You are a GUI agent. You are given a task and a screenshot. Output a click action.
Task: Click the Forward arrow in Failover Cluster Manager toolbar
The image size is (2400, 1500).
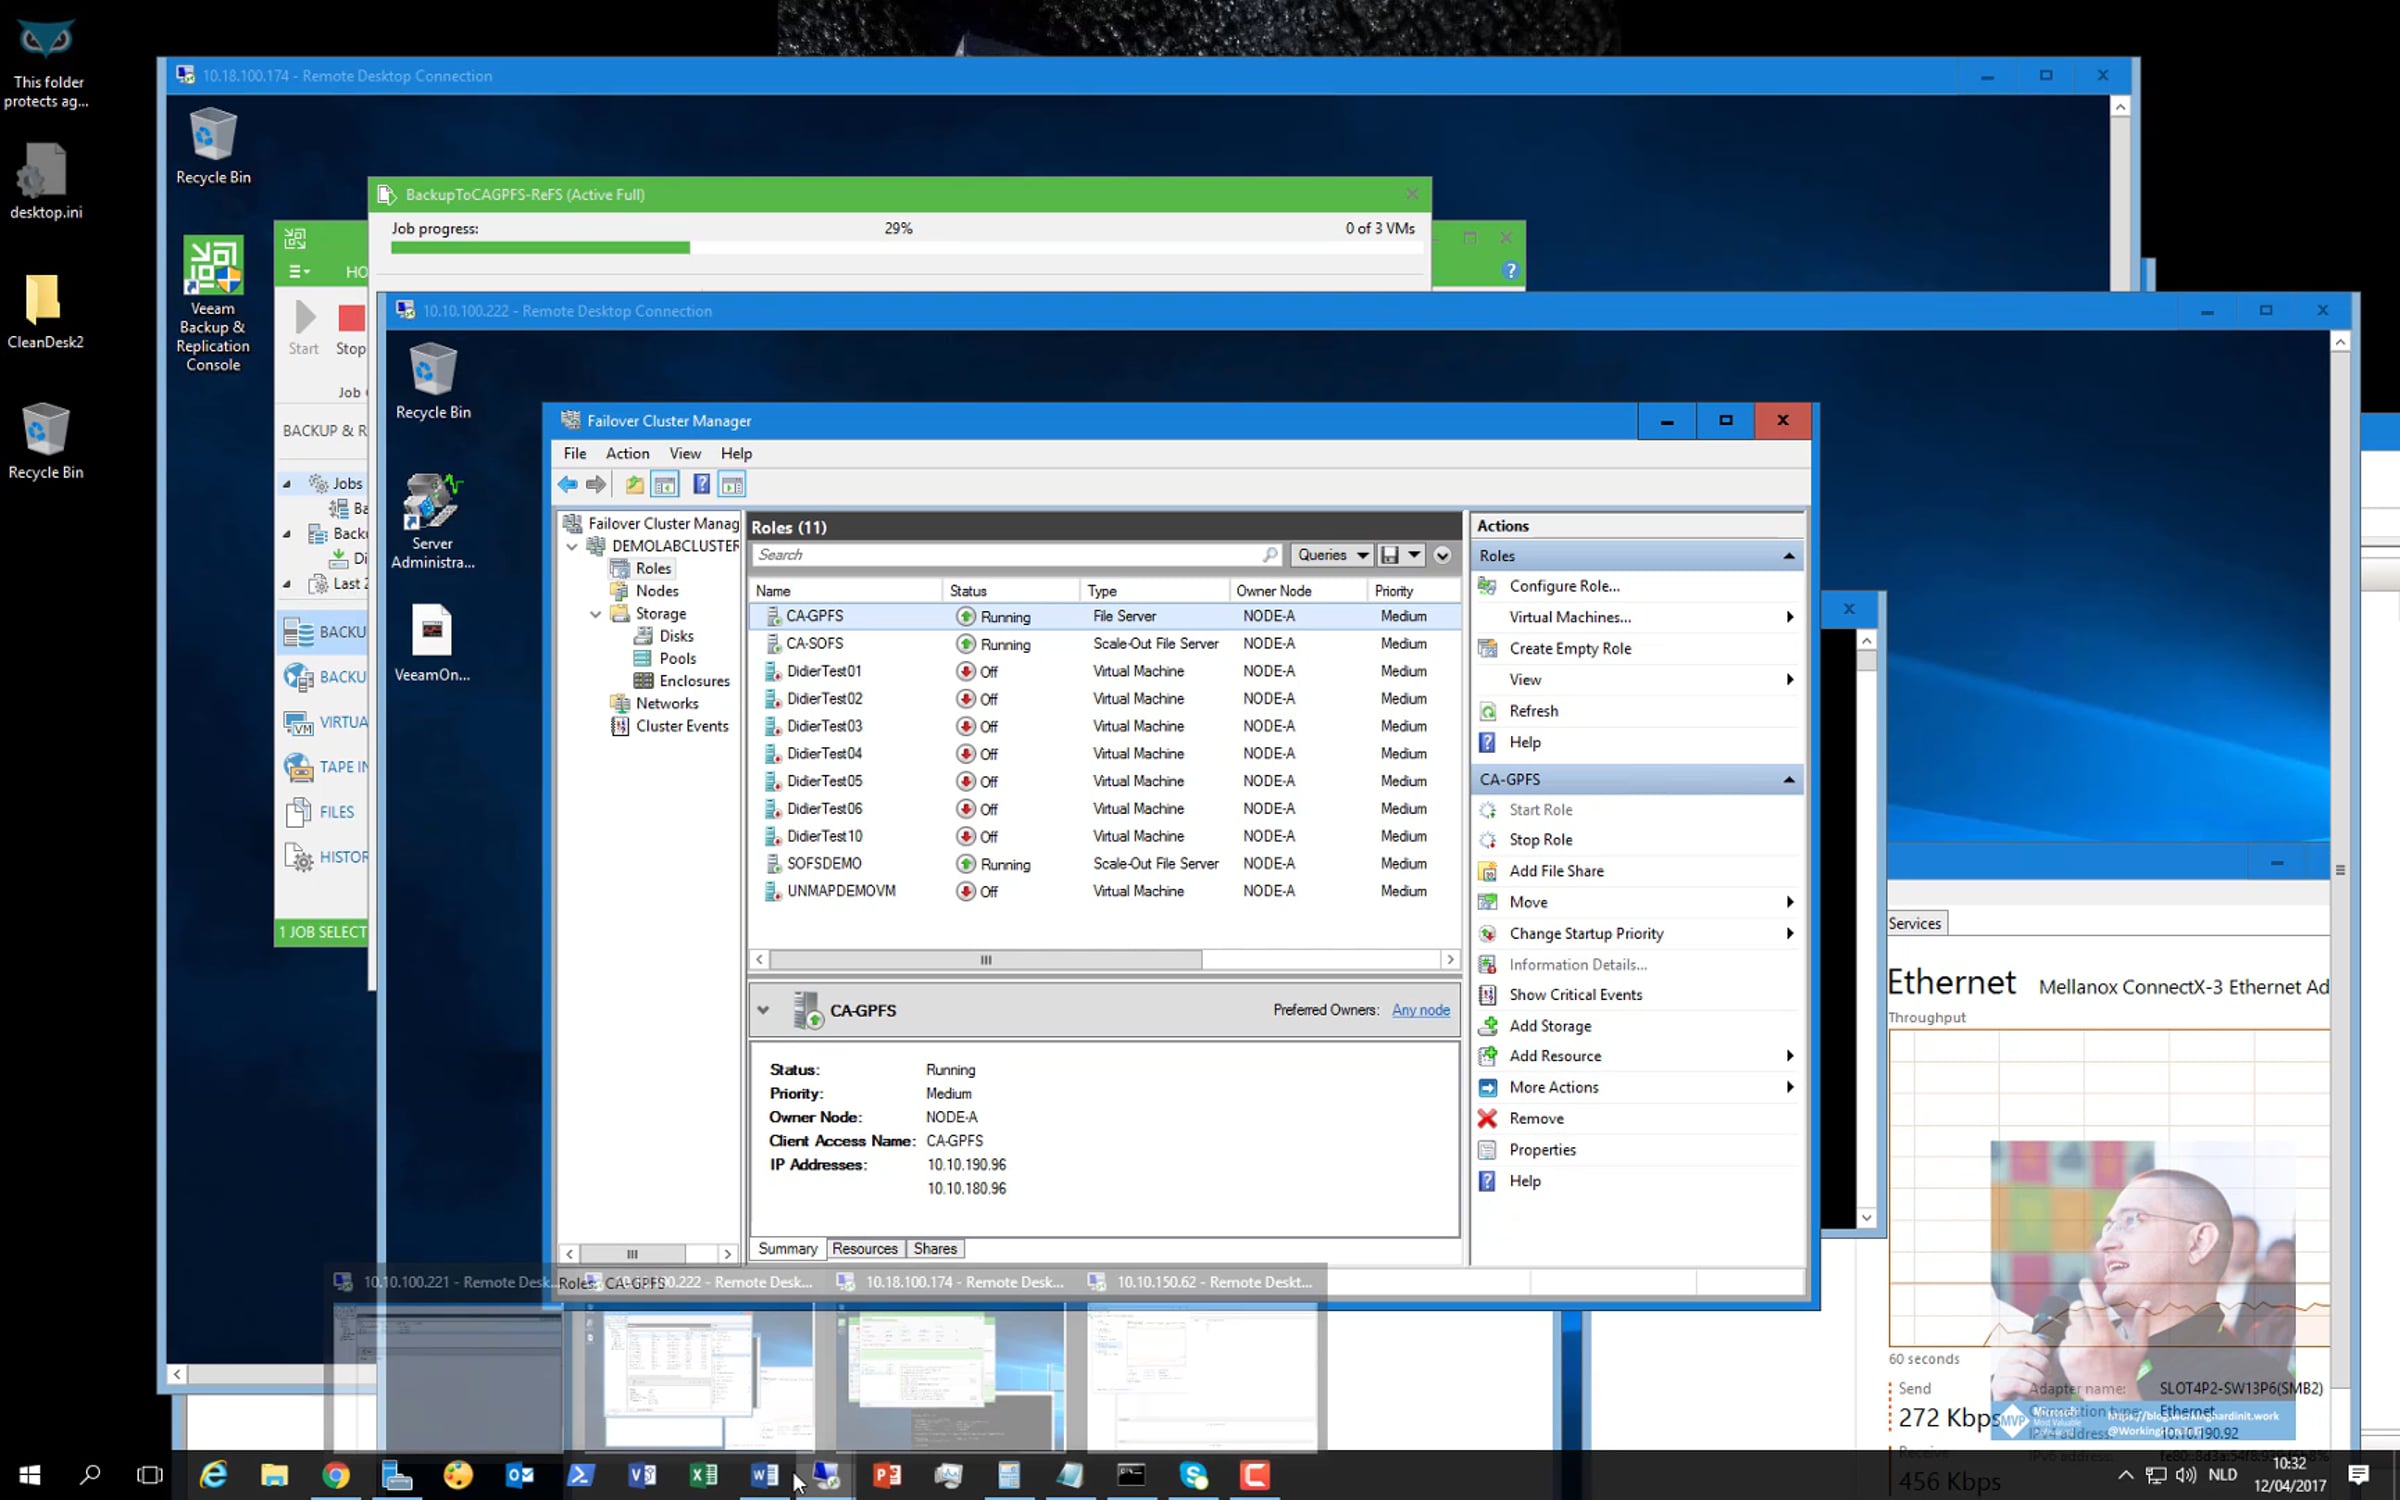pos(596,485)
